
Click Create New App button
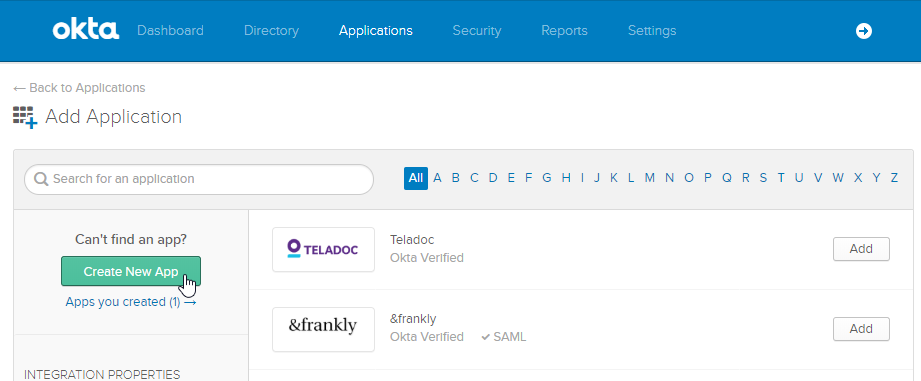pos(131,271)
